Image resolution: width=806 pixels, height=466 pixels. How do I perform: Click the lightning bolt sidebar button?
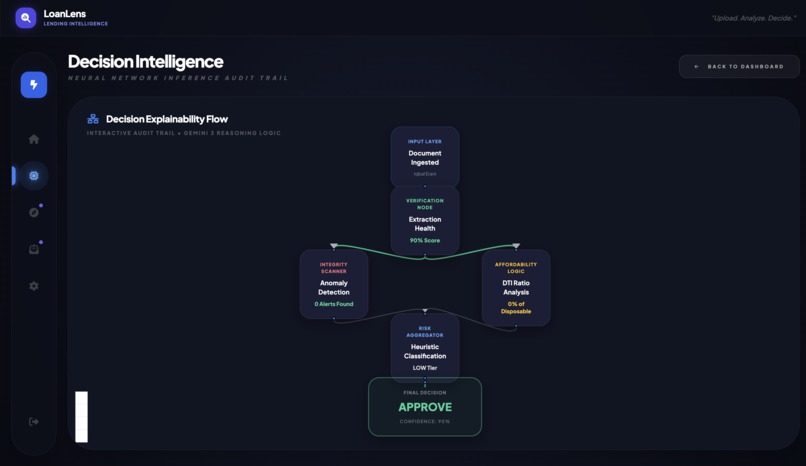[x=34, y=85]
